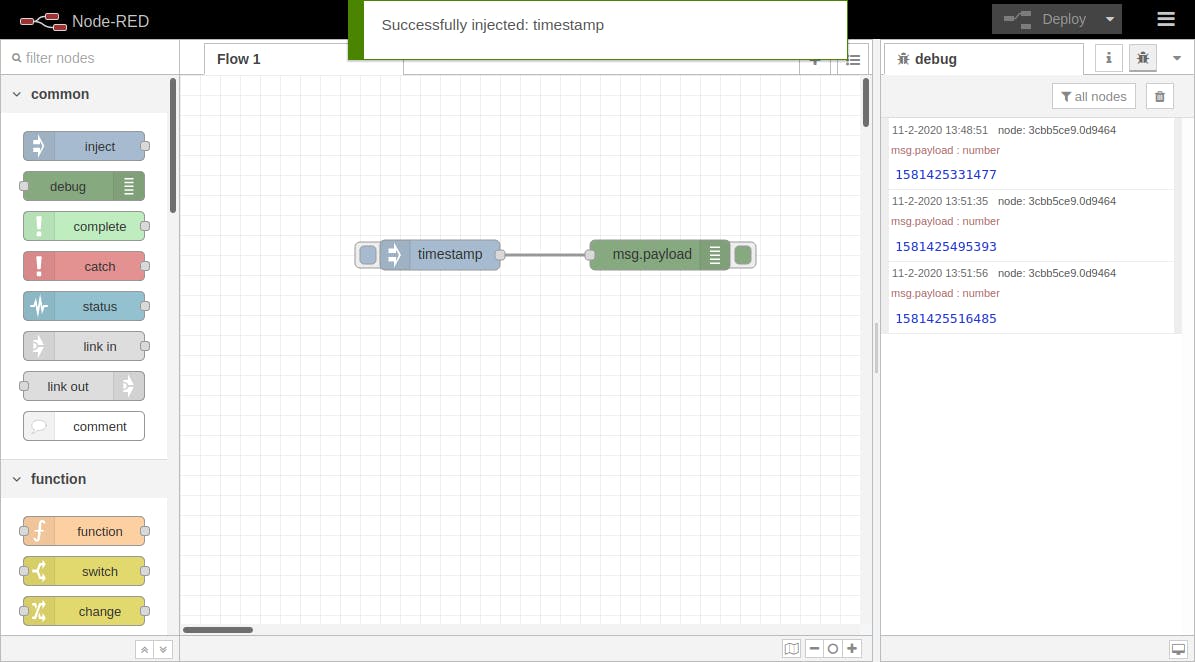Select the debug bug icon tab

(1142, 58)
